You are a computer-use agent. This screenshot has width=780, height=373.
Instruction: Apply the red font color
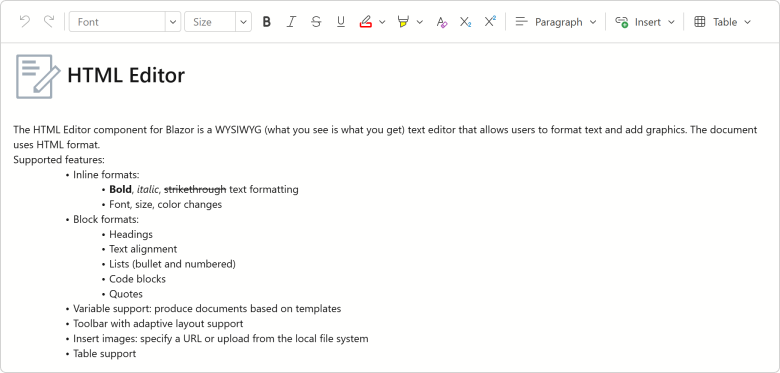(366, 22)
